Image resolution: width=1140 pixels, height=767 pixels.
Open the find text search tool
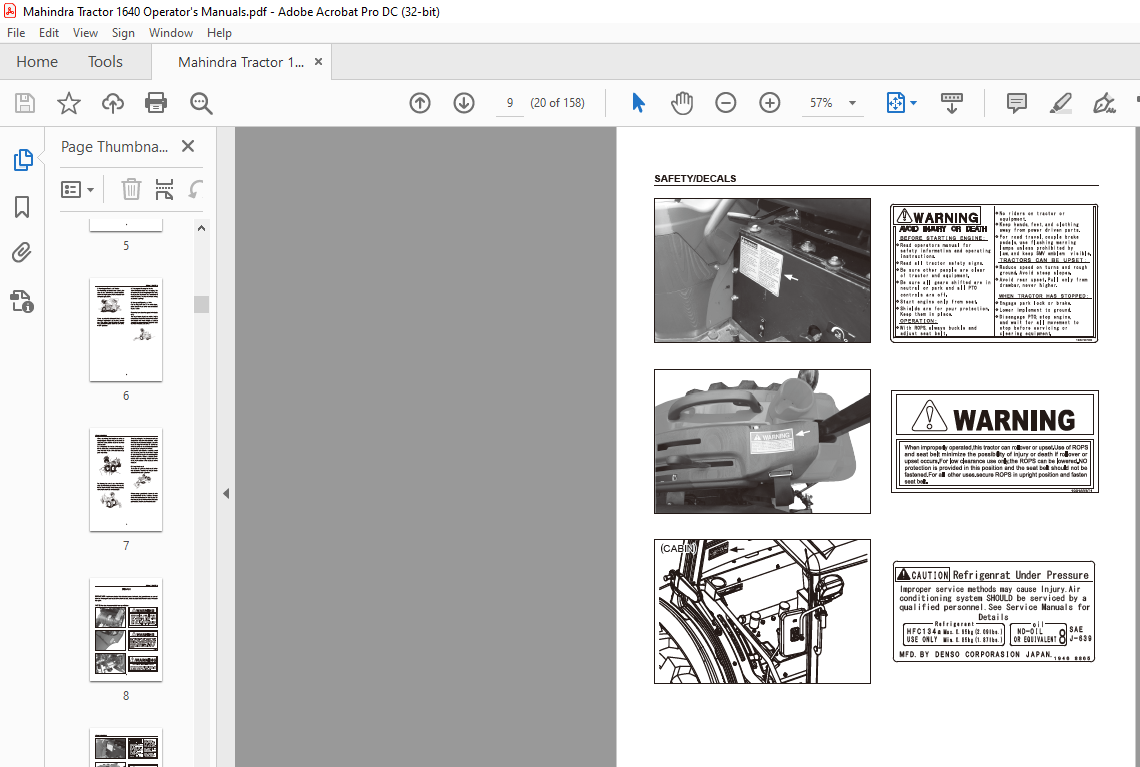point(201,103)
